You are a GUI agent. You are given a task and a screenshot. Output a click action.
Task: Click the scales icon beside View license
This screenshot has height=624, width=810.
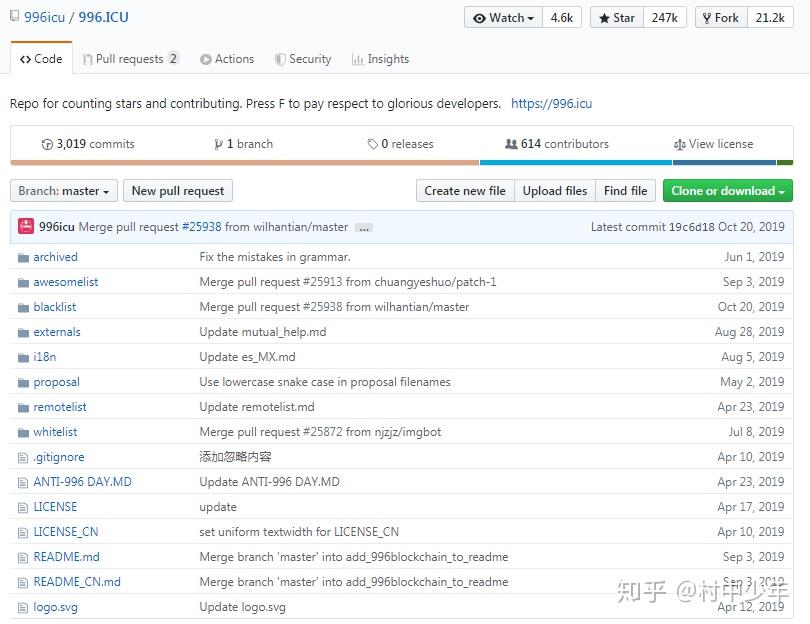point(679,145)
